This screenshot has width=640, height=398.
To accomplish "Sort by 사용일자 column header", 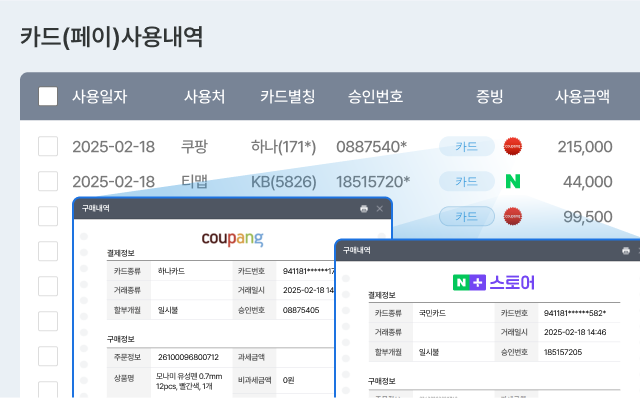I will 100,97.
